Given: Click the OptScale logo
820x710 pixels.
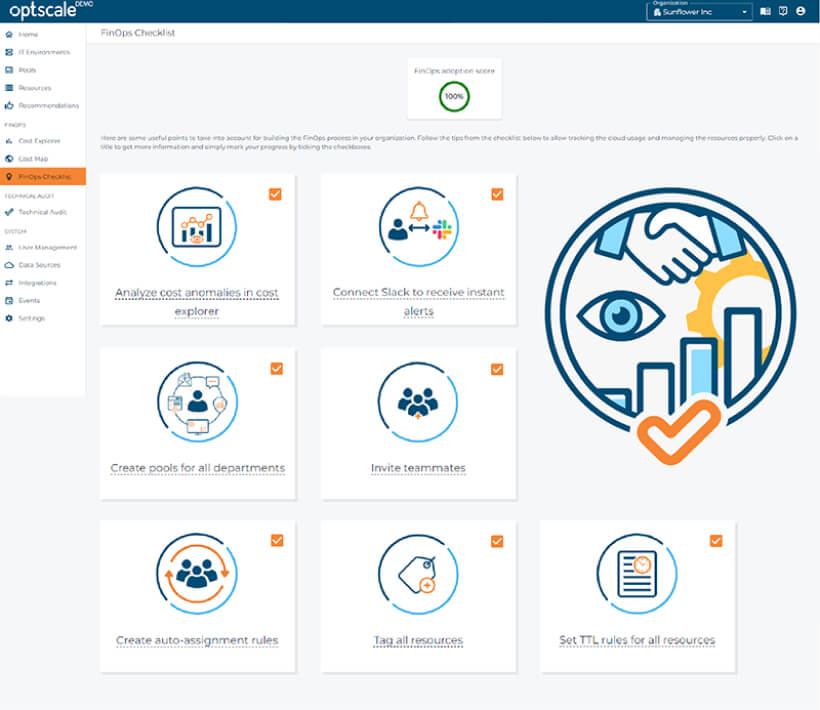Looking at the screenshot, I should tap(50, 9).
